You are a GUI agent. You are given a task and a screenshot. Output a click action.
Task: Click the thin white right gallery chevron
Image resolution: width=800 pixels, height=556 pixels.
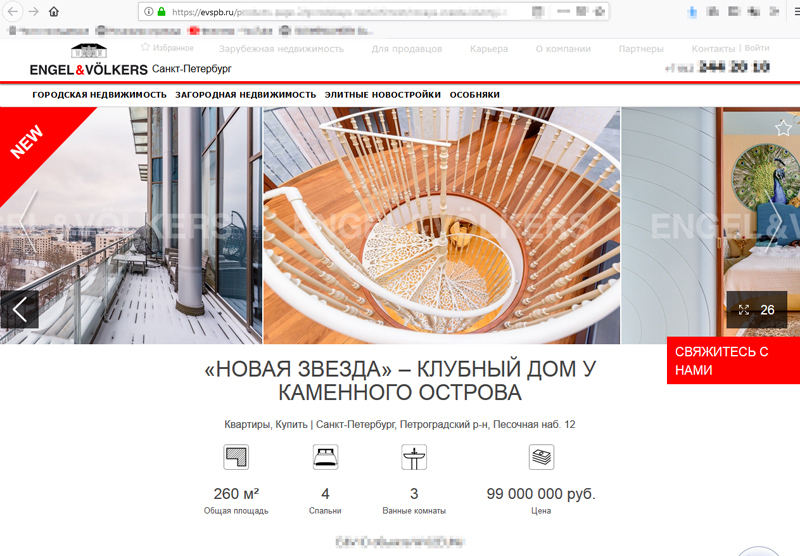click(772, 221)
